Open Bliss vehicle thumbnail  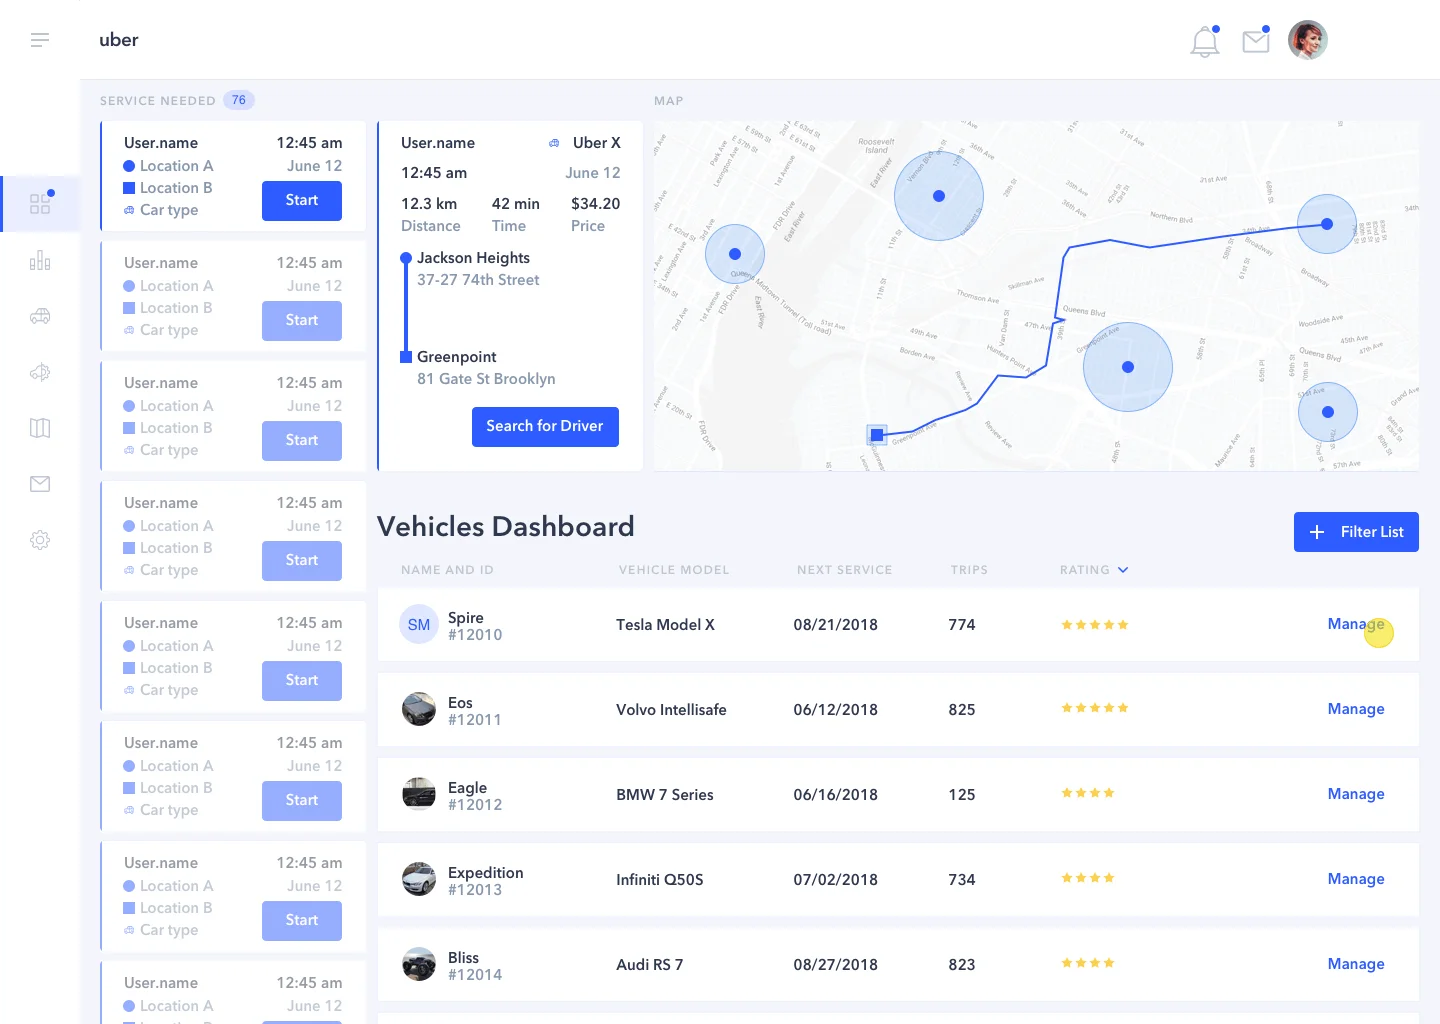419,965
